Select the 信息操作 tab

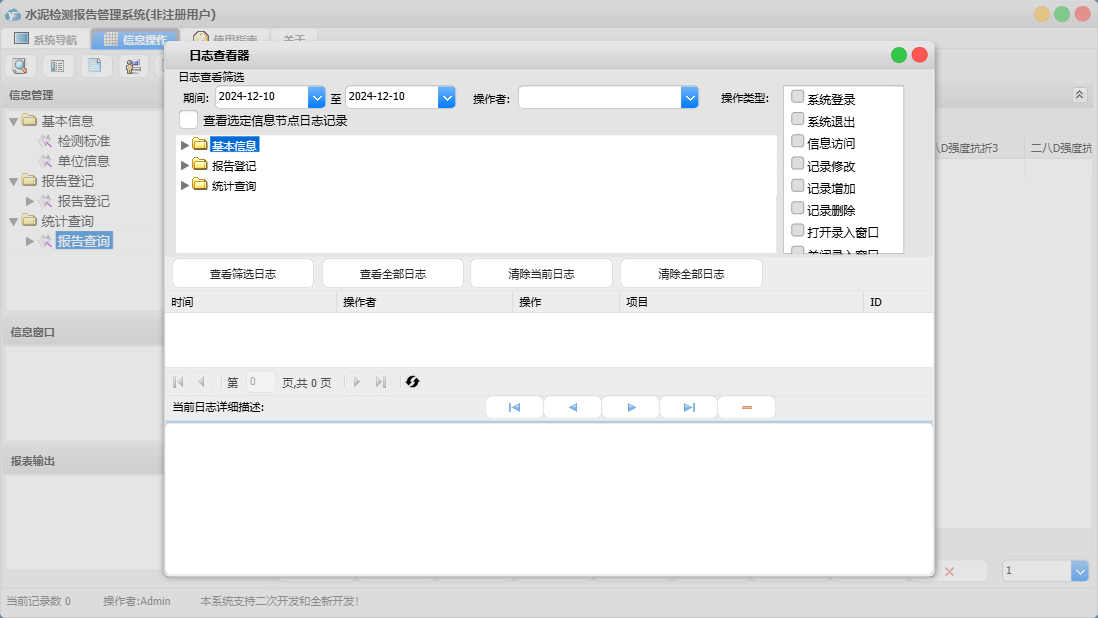coord(135,40)
